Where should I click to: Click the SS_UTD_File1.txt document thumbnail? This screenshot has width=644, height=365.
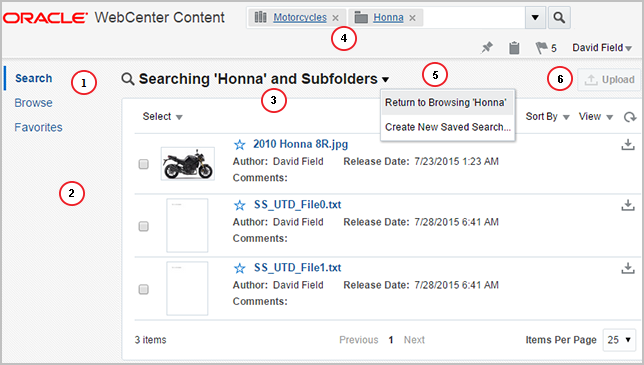coord(187,289)
